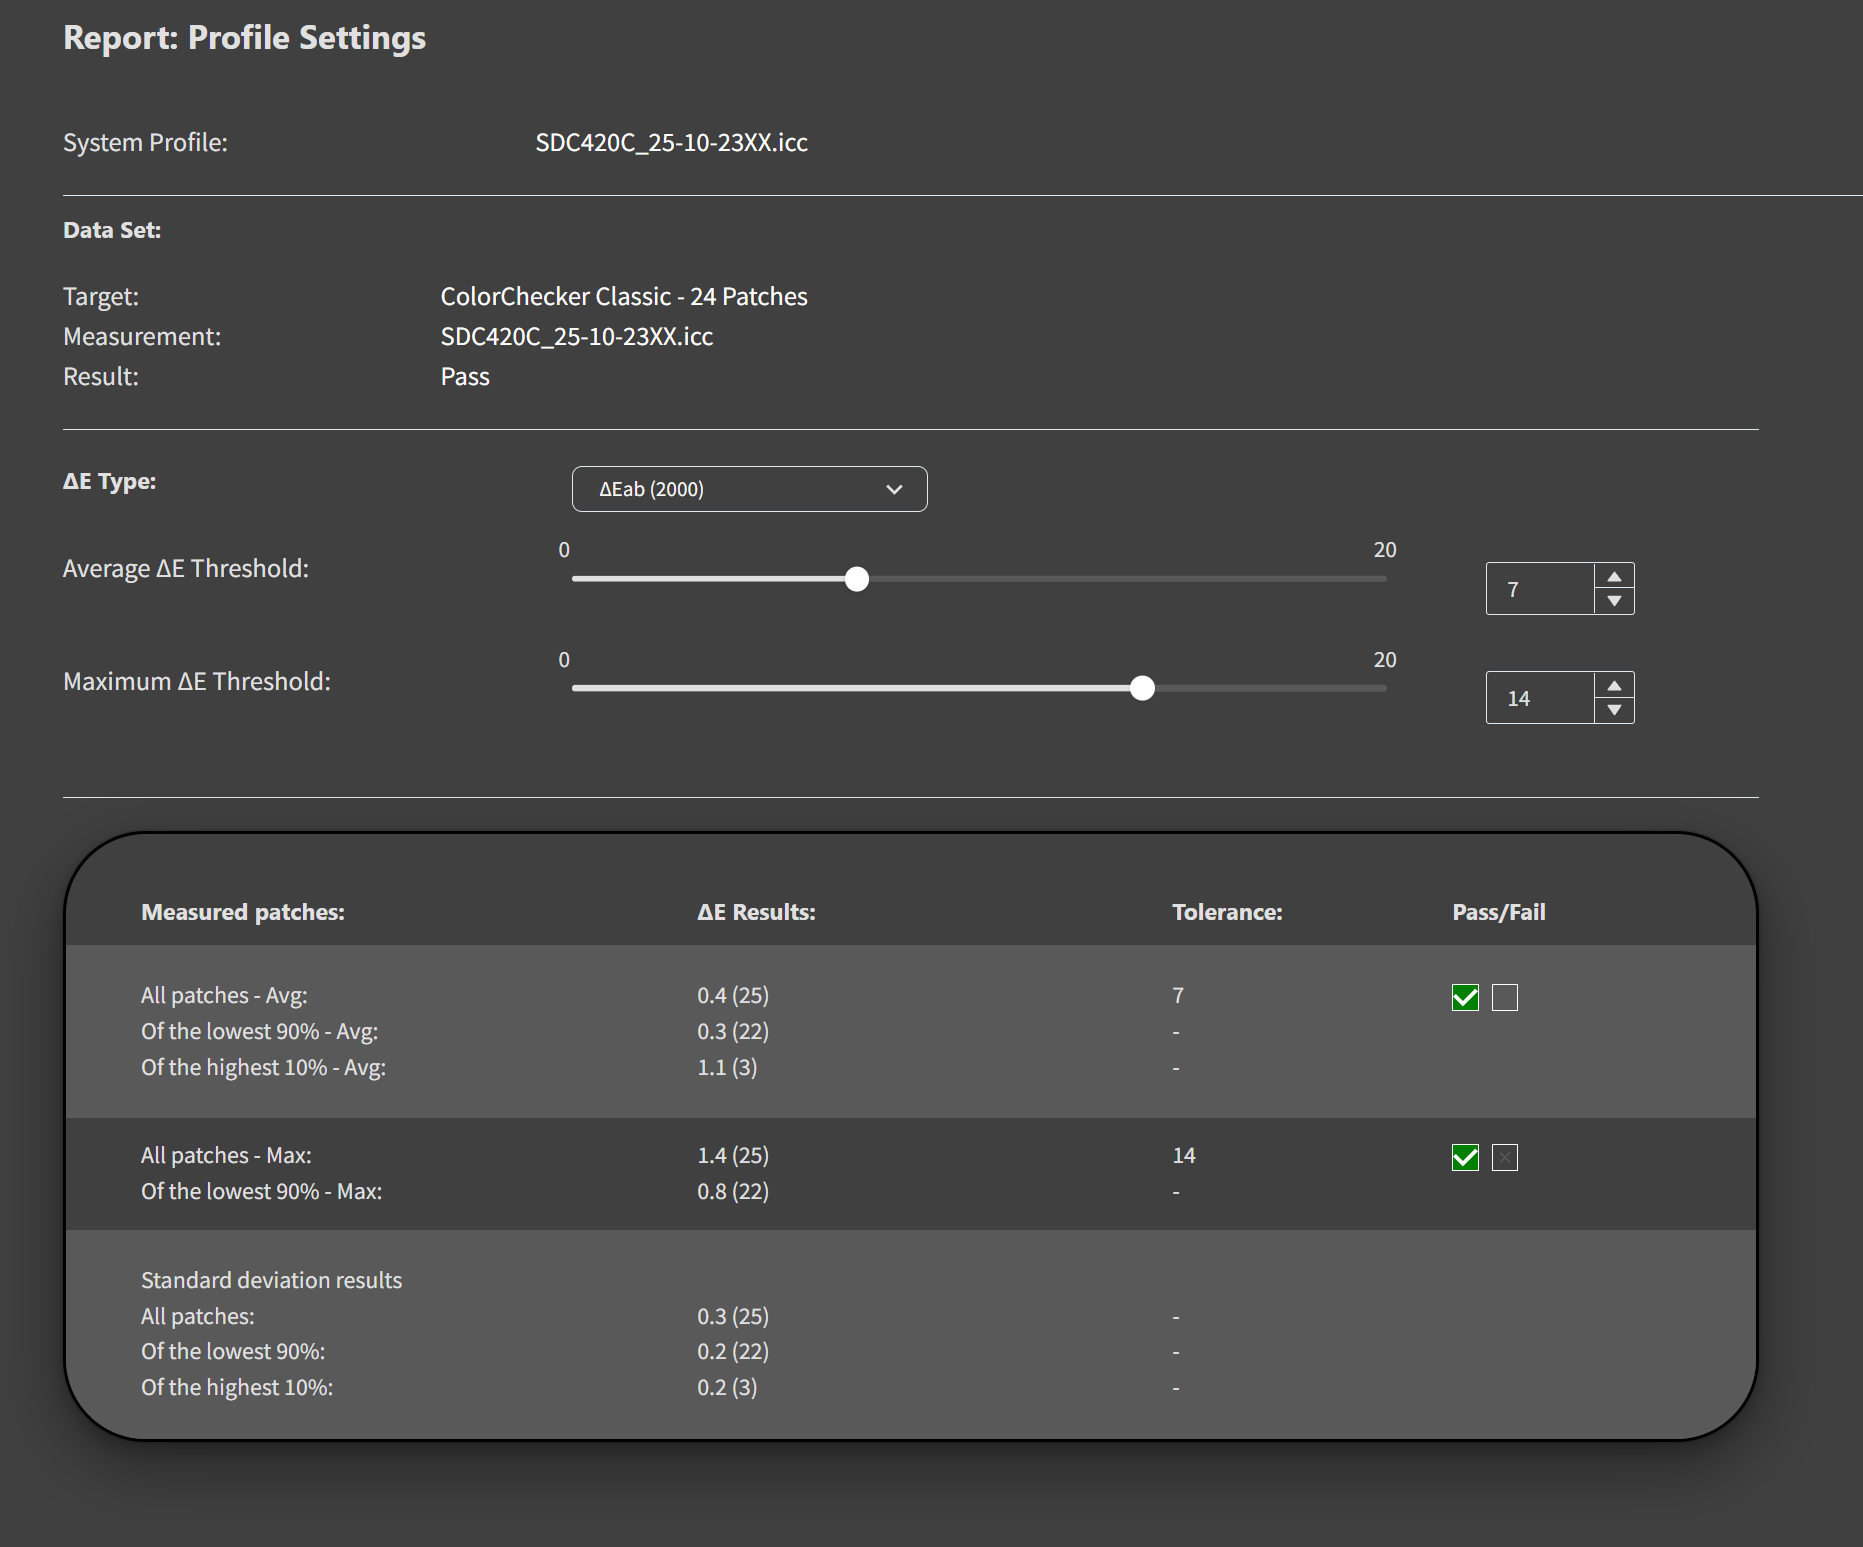This screenshot has width=1863, height=1547.
Task: Click the ColorChecker Classic target name
Action: (x=624, y=297)
